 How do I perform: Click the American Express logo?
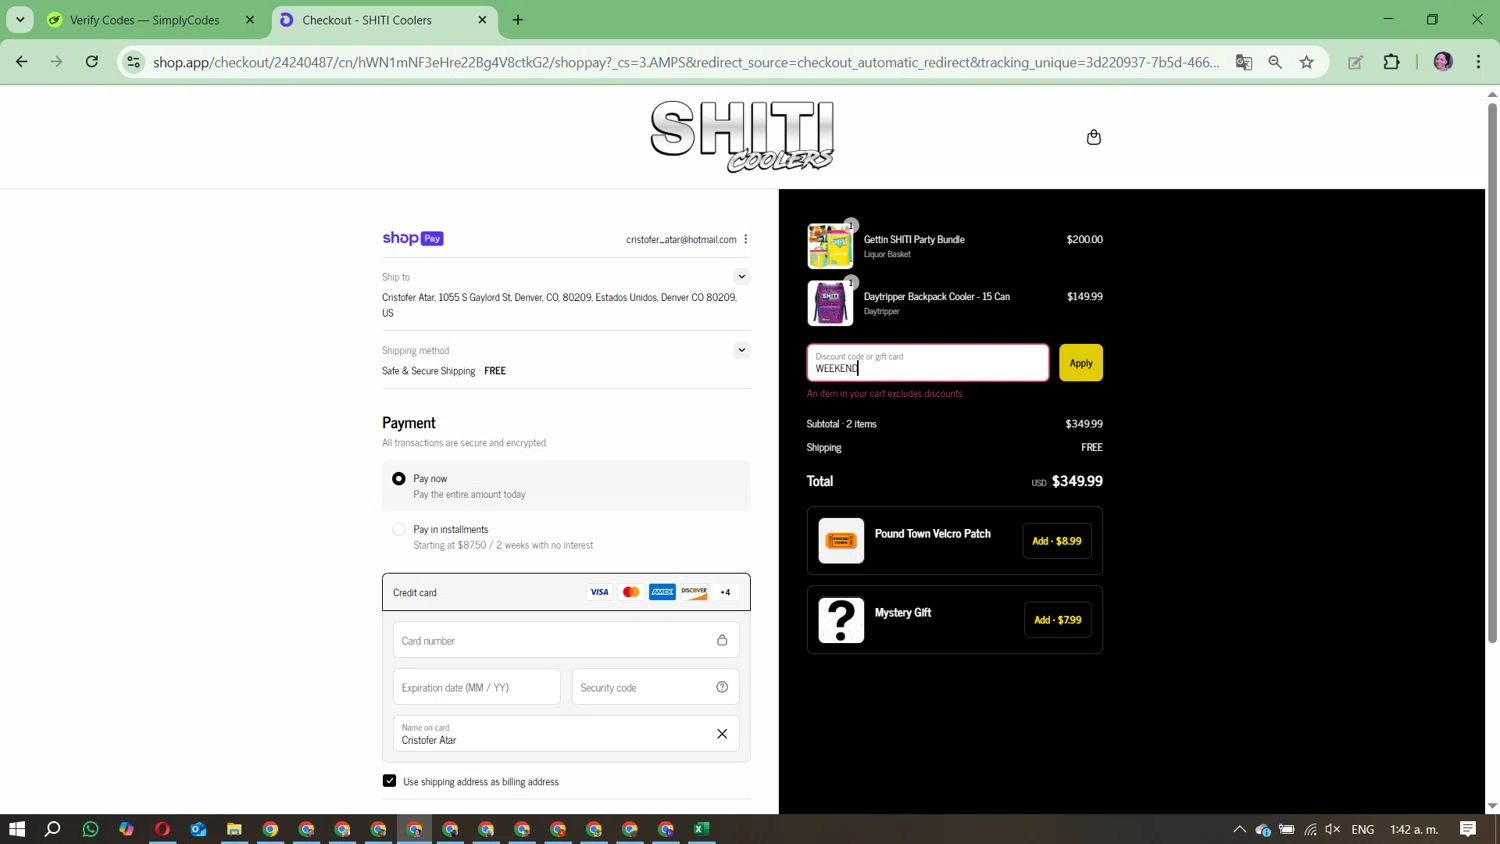point(662,592)
